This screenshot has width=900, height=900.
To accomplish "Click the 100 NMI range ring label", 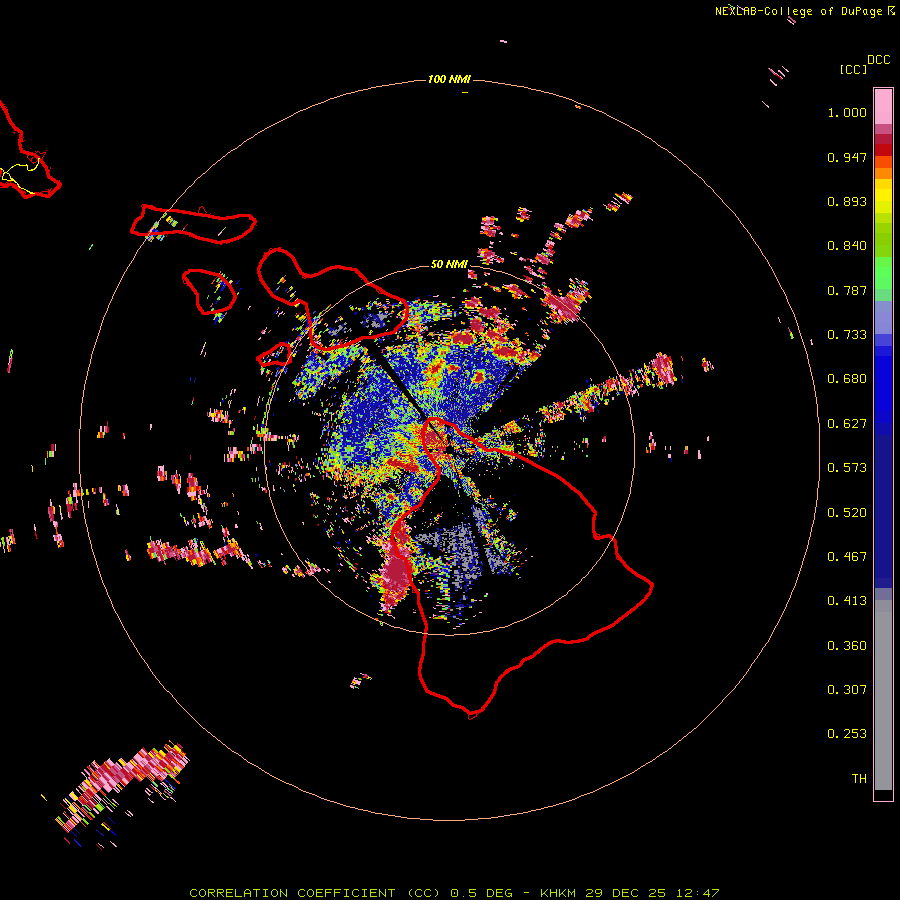I will pos(449,79).
